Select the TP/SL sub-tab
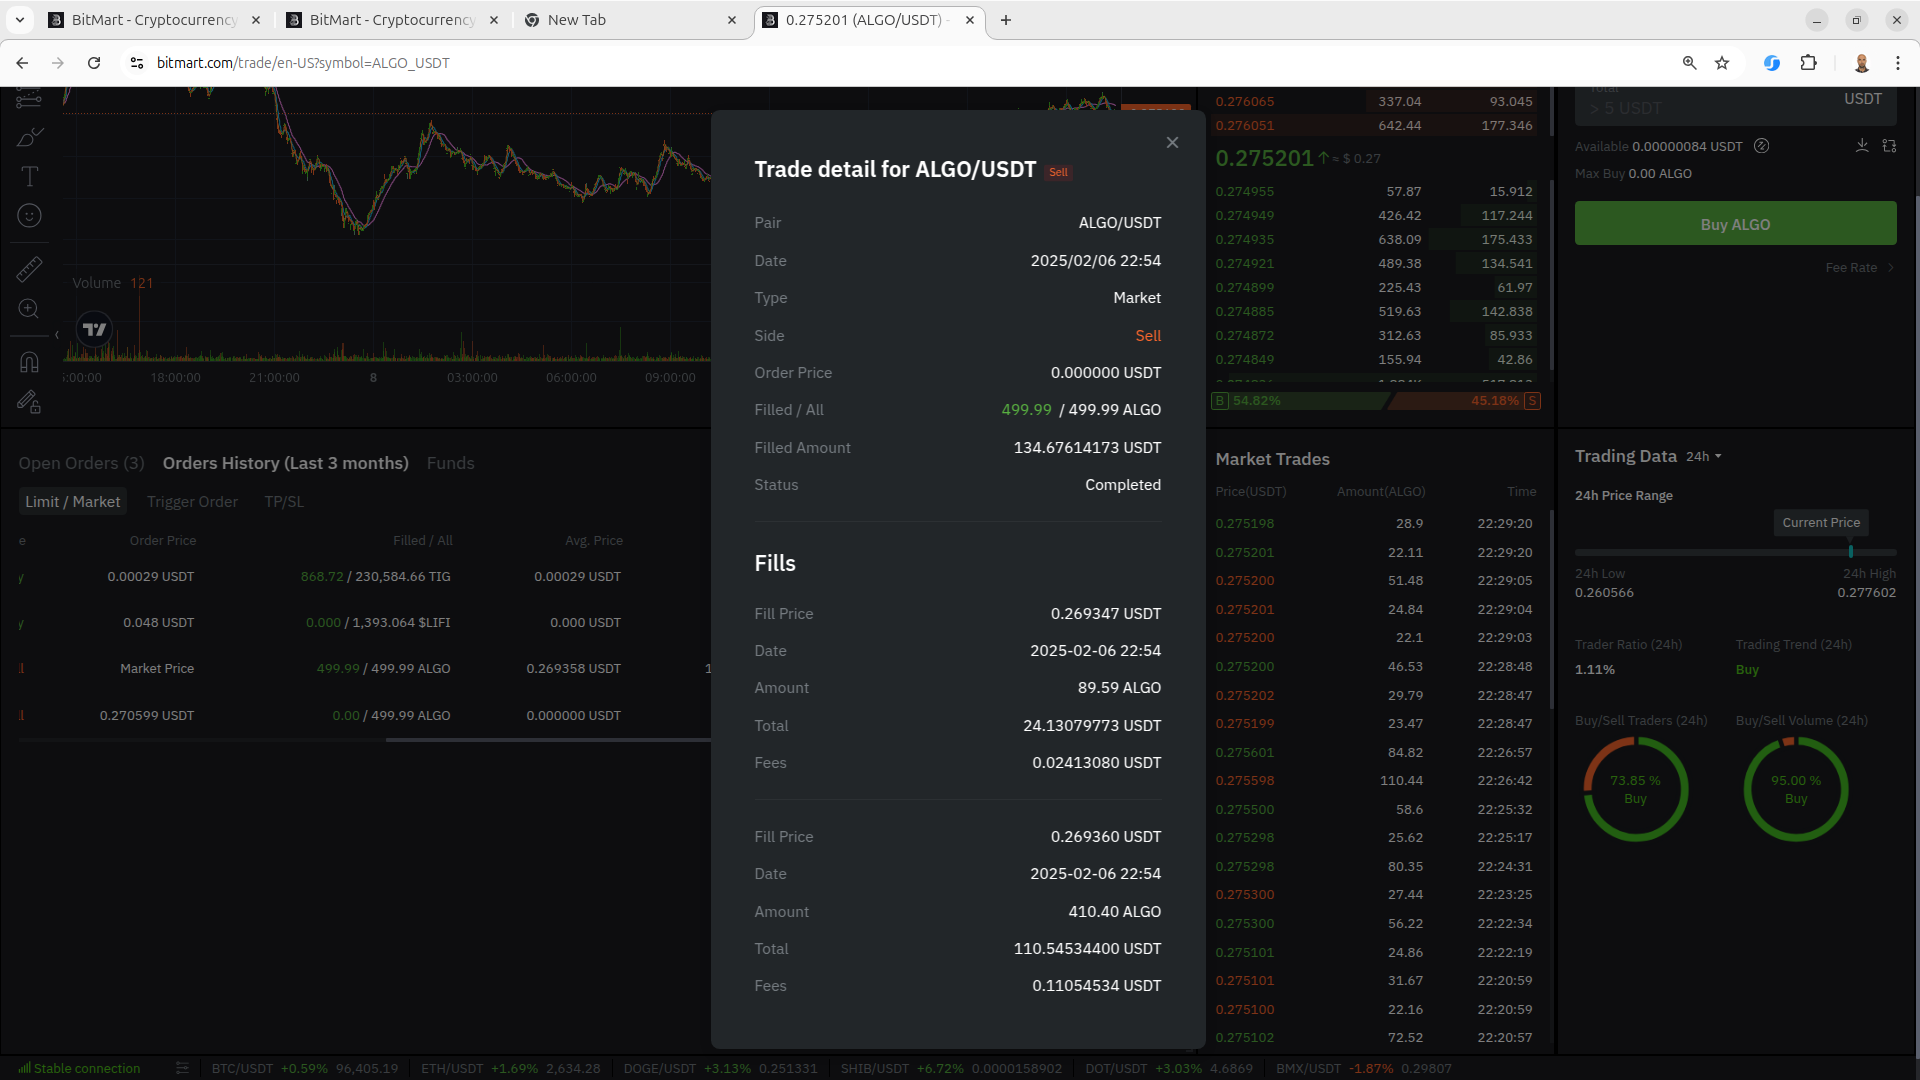The width and height of the screenshot is (1920, 1080). point(284,502)
